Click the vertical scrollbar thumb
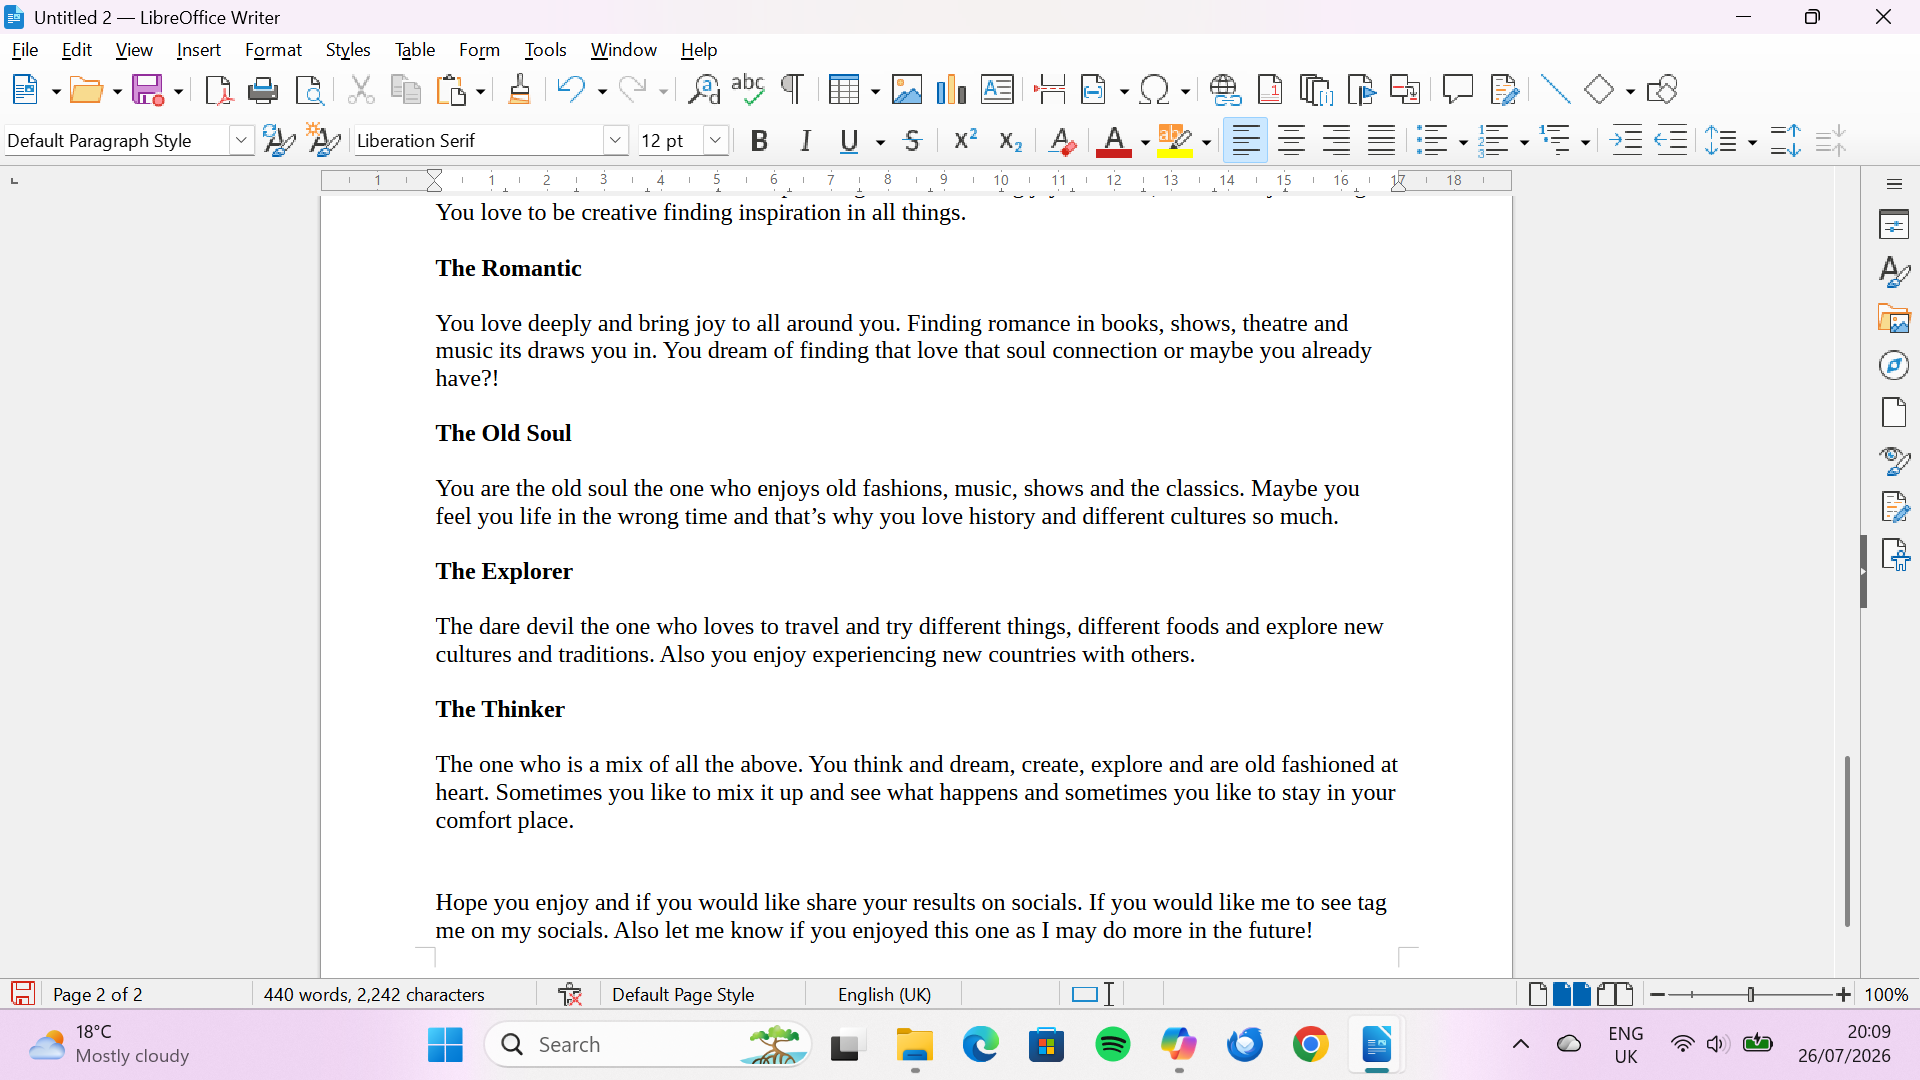This screenshot has height=1080, width=1920. click(x=1847, y=841)
